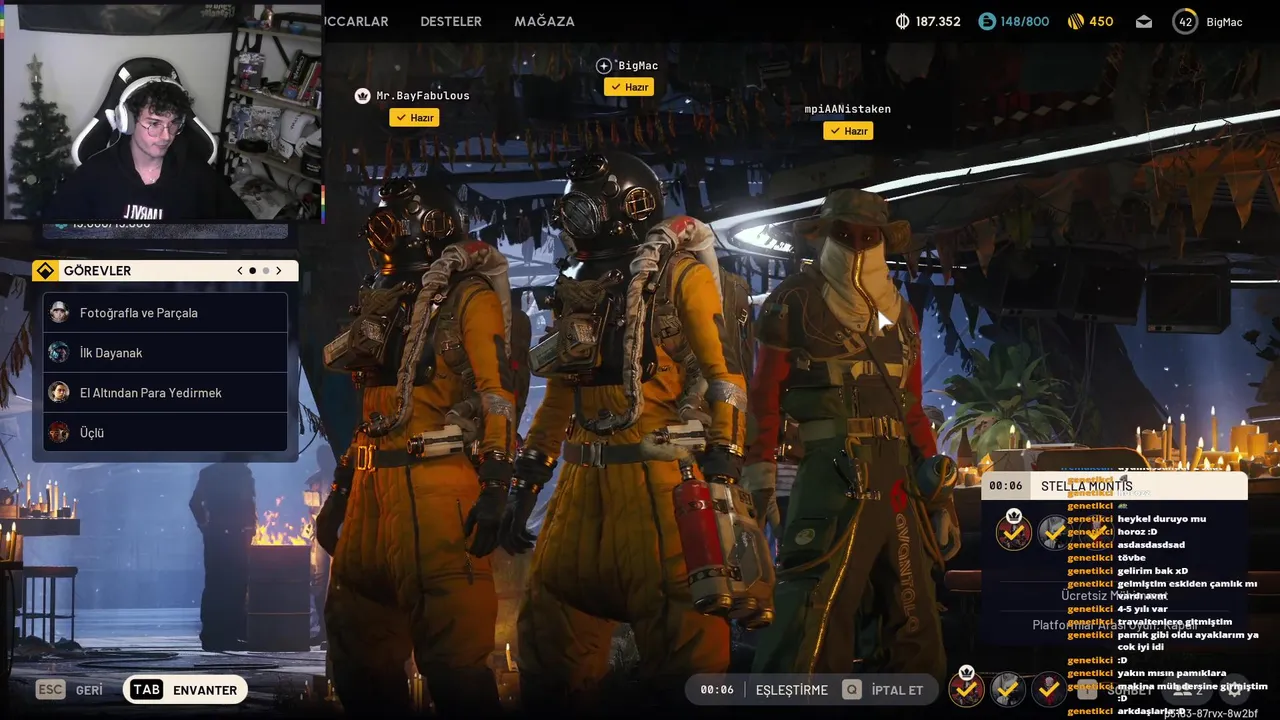Click the round icon beside BigMac nameplate
Viewport: 1280px width, 720px height.
604,66
